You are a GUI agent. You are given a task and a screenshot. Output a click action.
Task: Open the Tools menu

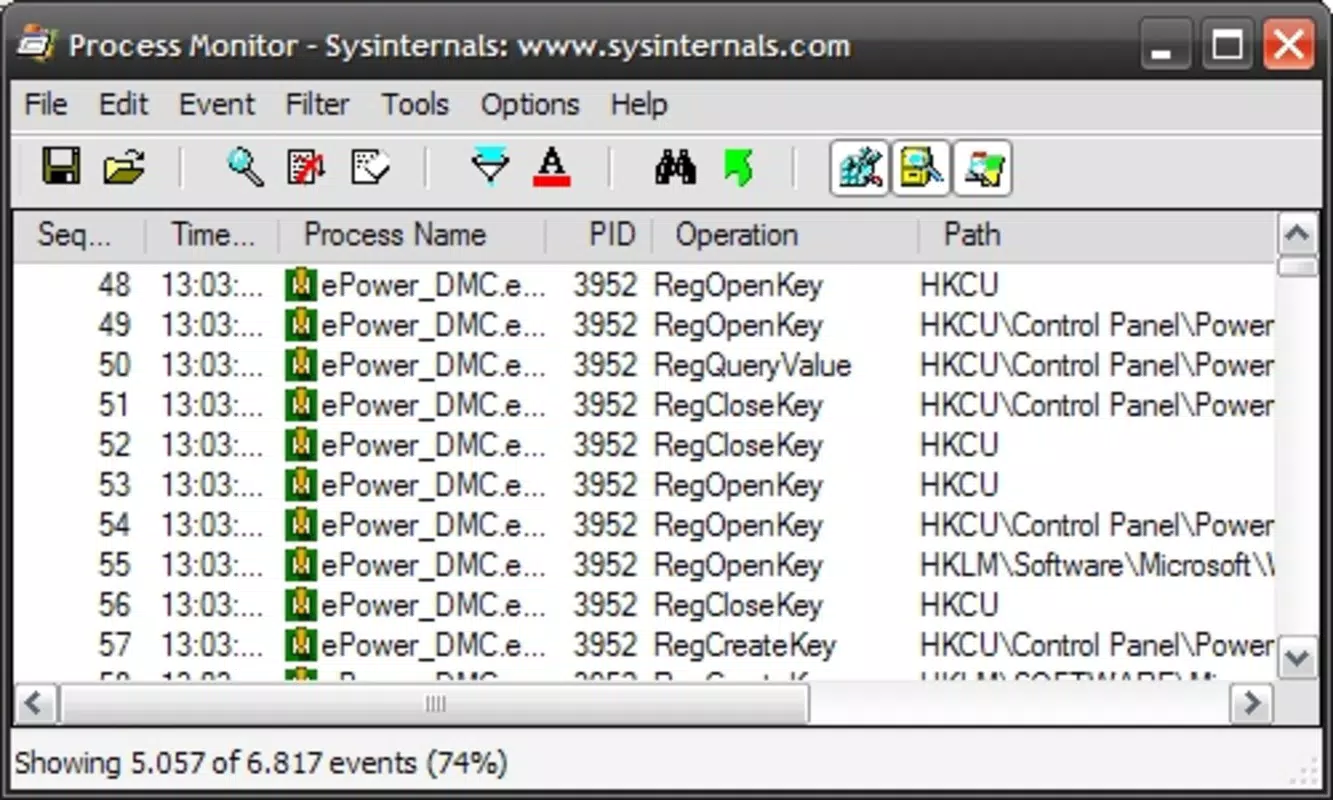[x=415, y=104]
